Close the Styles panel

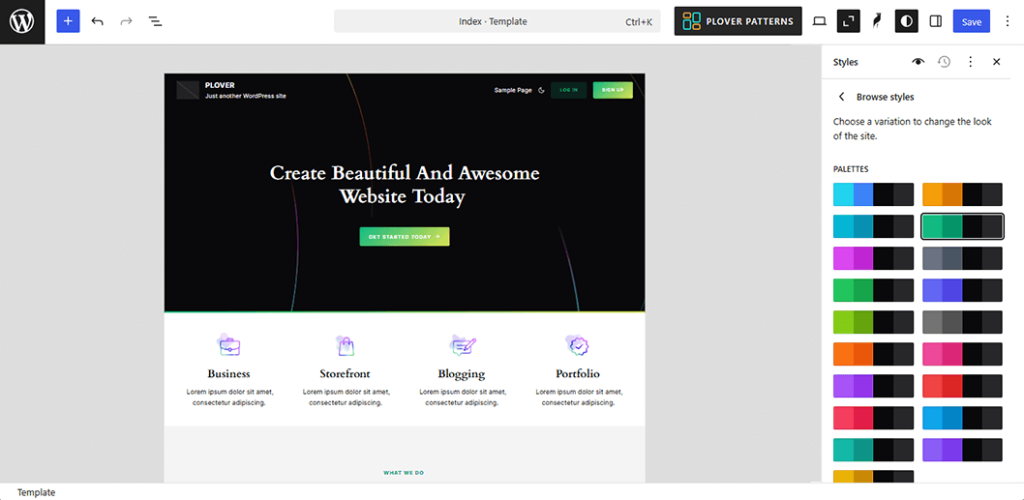pyautogui.click(x=996, y=62)
